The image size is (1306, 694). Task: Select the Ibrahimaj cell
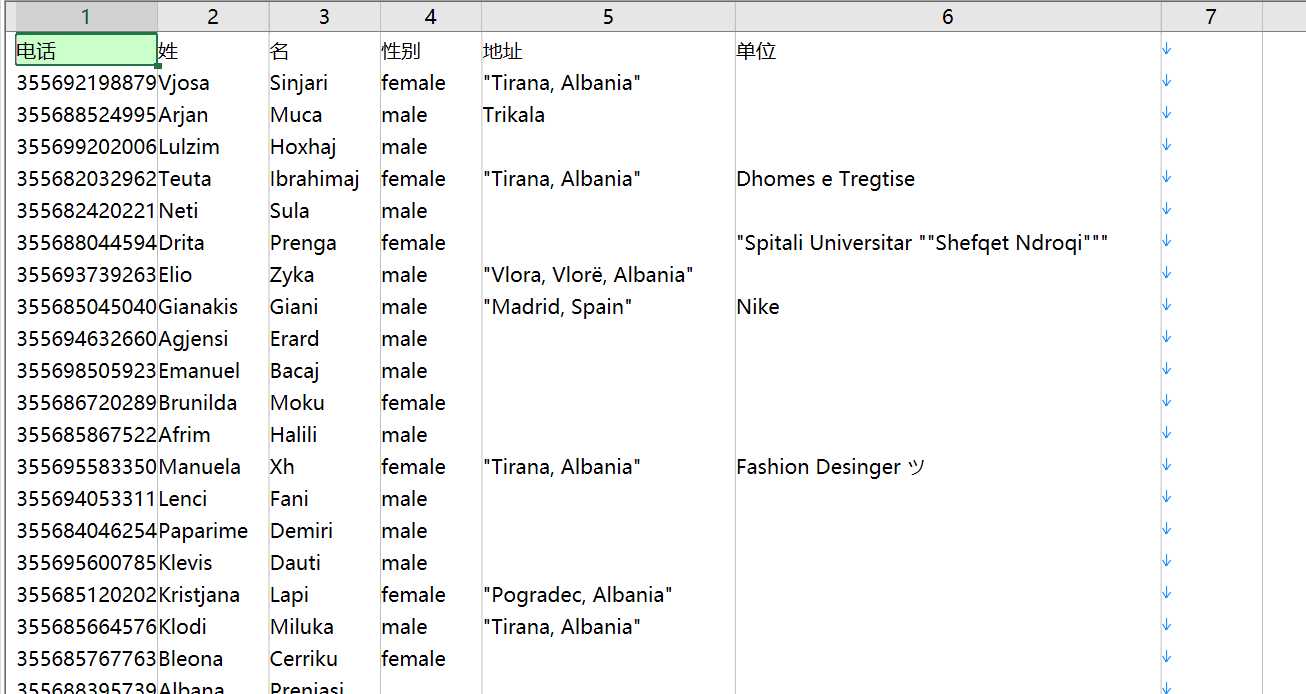[x=325, y=179]
